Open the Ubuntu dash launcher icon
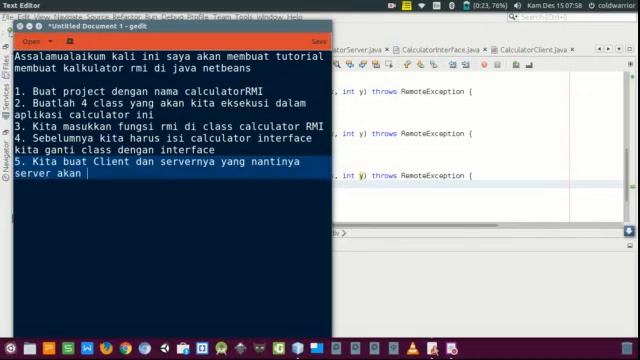This screenshot has width=640, height=360. point(11,348)
